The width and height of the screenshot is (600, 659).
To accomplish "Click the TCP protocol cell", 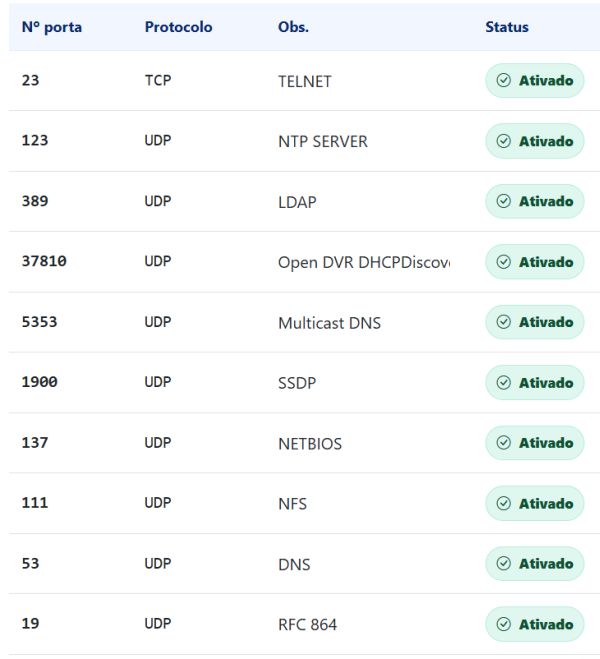I will point(157,81).
